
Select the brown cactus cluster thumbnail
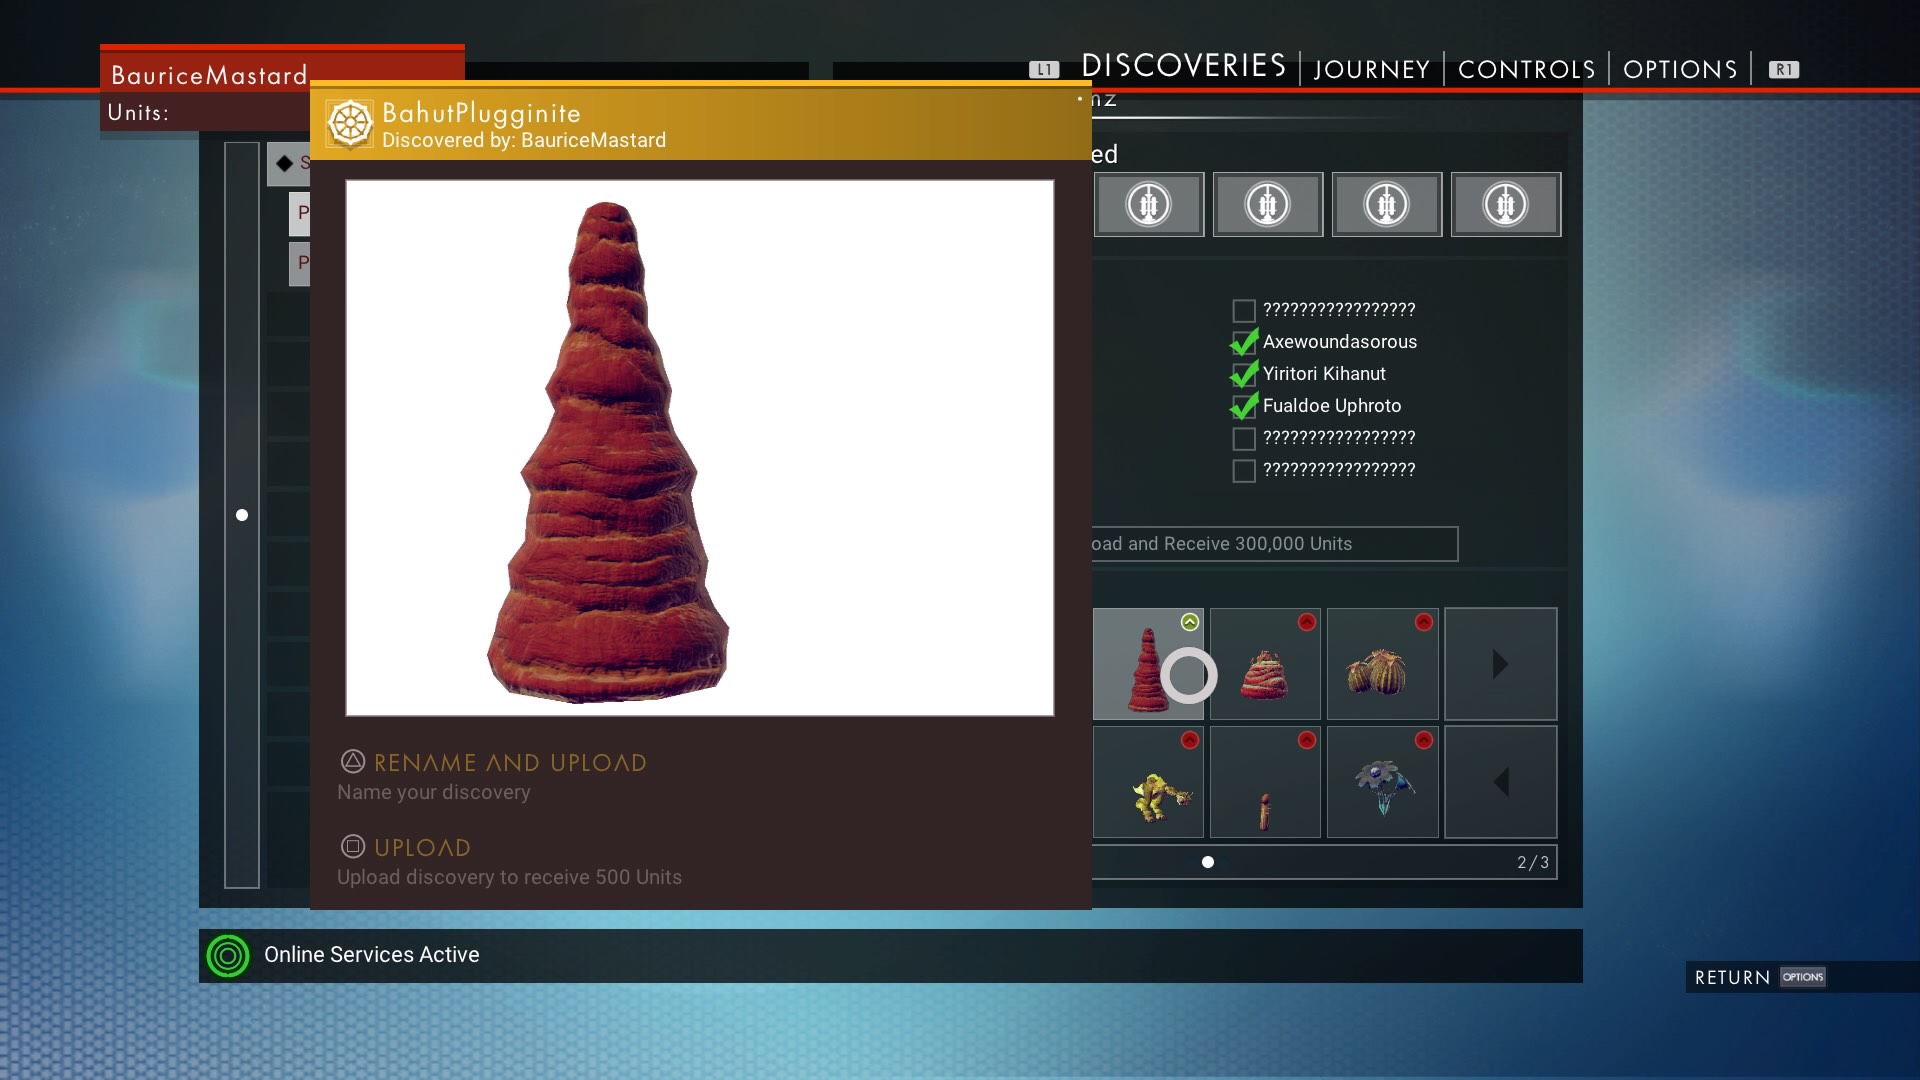click(1382, 664)
